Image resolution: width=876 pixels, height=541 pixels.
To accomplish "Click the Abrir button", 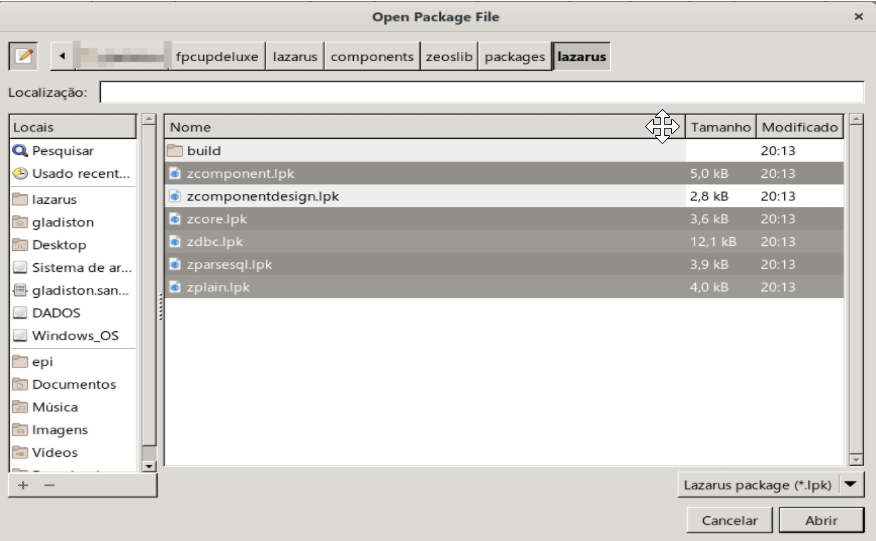I will [821, 520].
